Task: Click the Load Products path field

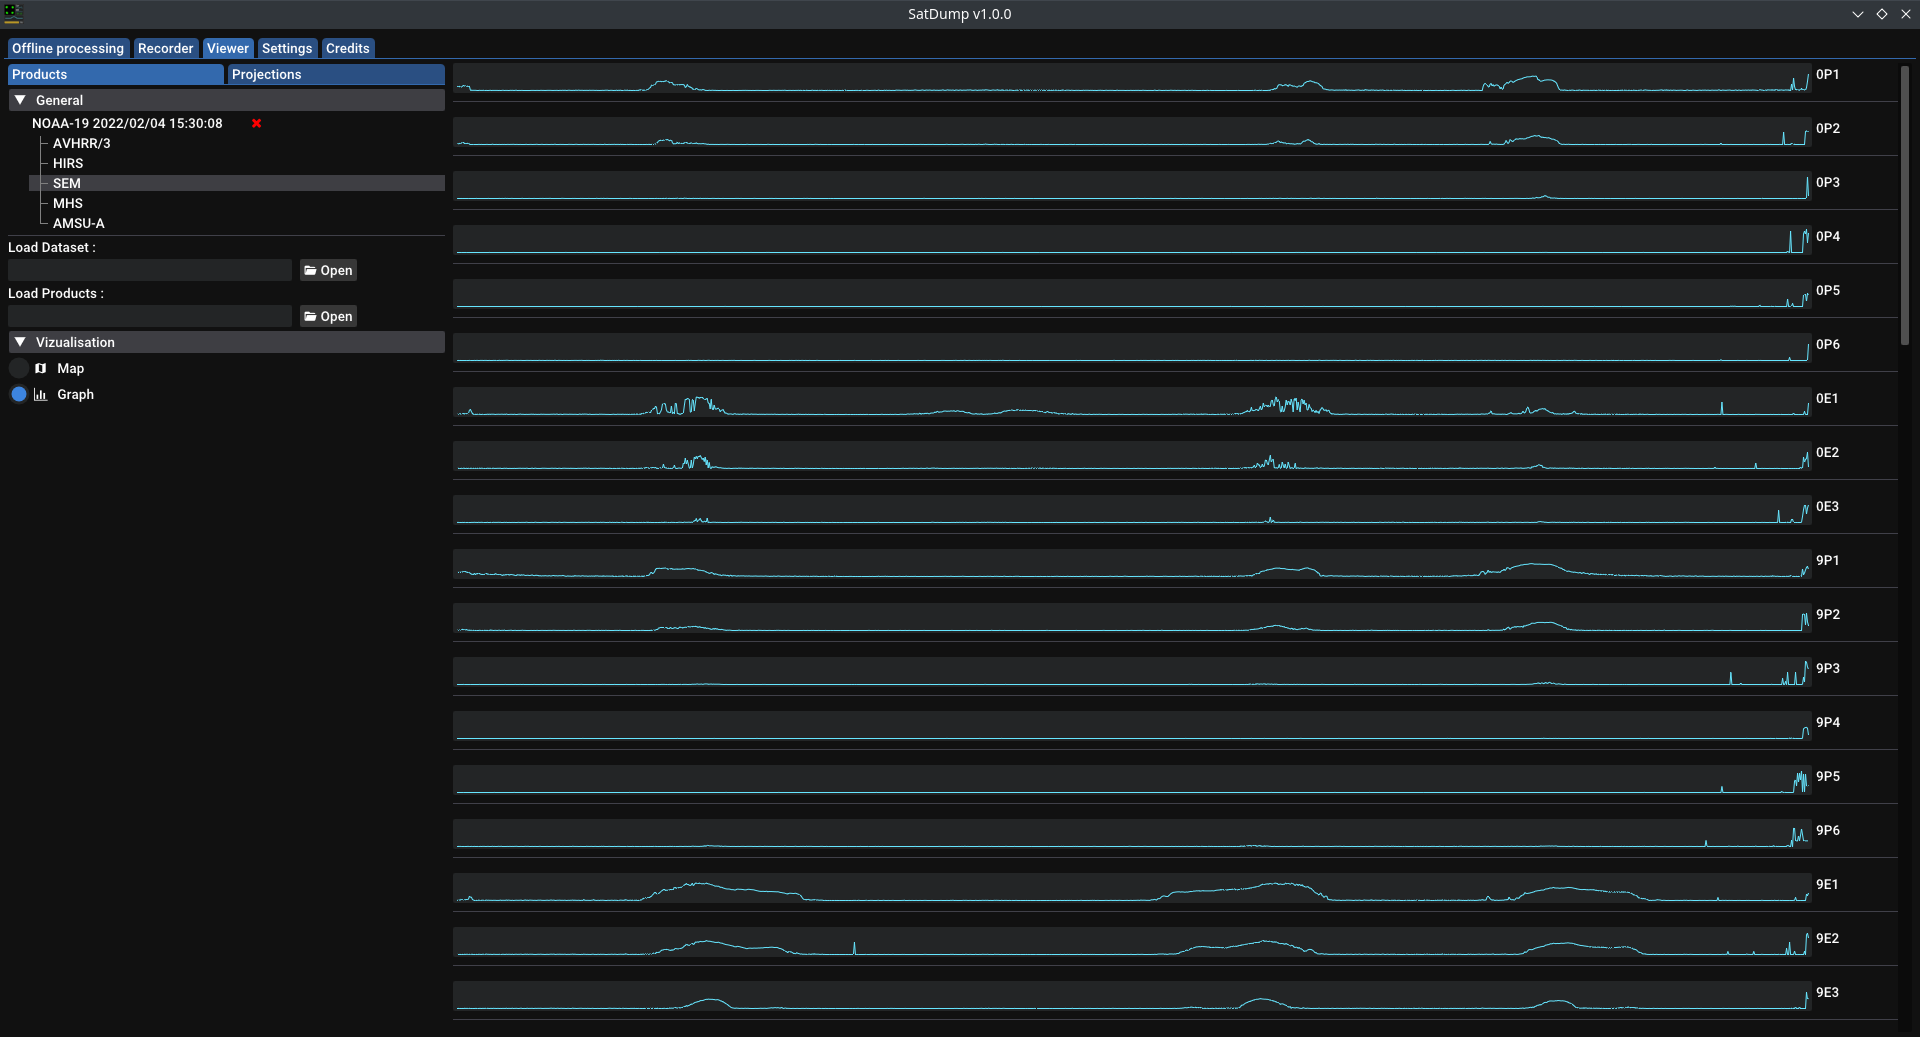Action: click(150, 316)
